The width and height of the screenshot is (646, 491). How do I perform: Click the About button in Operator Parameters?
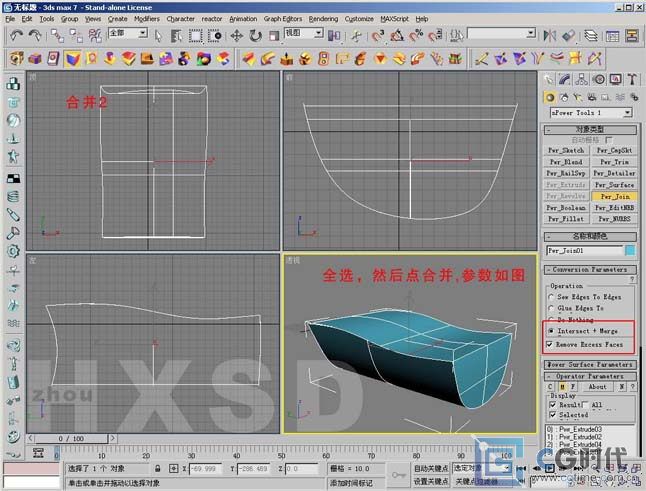pyautogui.click(x=597, y=387)
